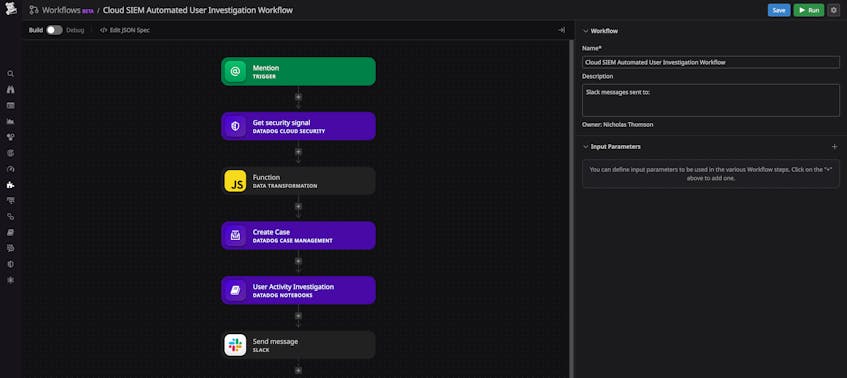Add a step below Send message node

point(298,370)
